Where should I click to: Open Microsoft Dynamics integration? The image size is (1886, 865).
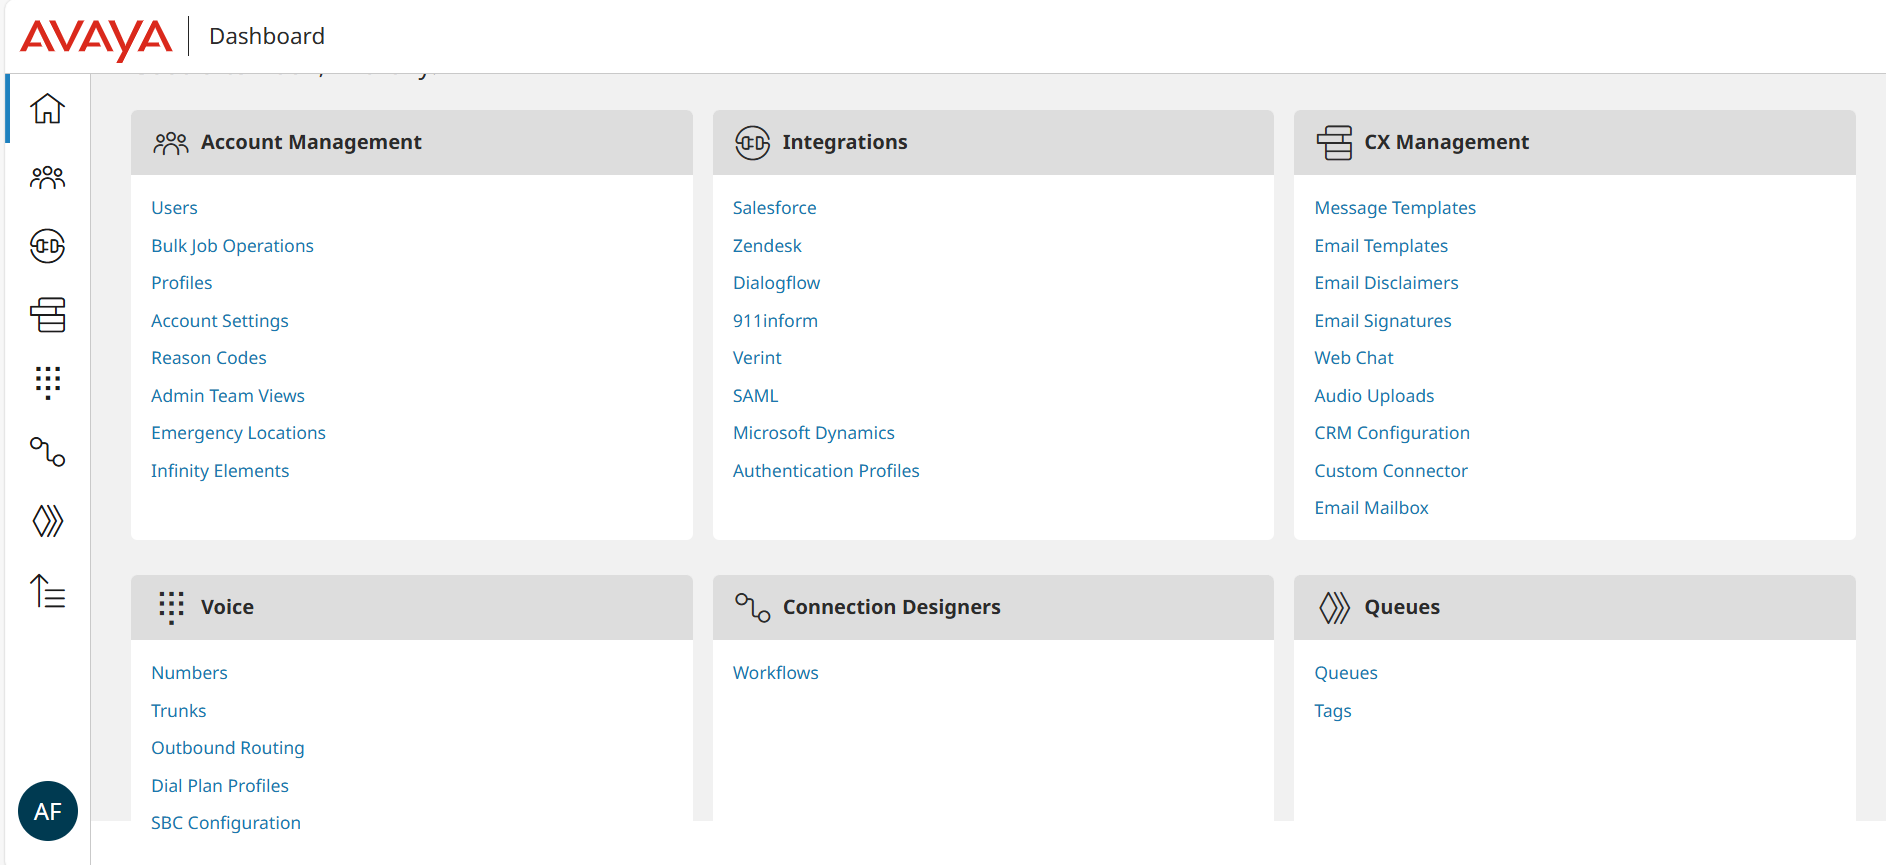(813, 433)
